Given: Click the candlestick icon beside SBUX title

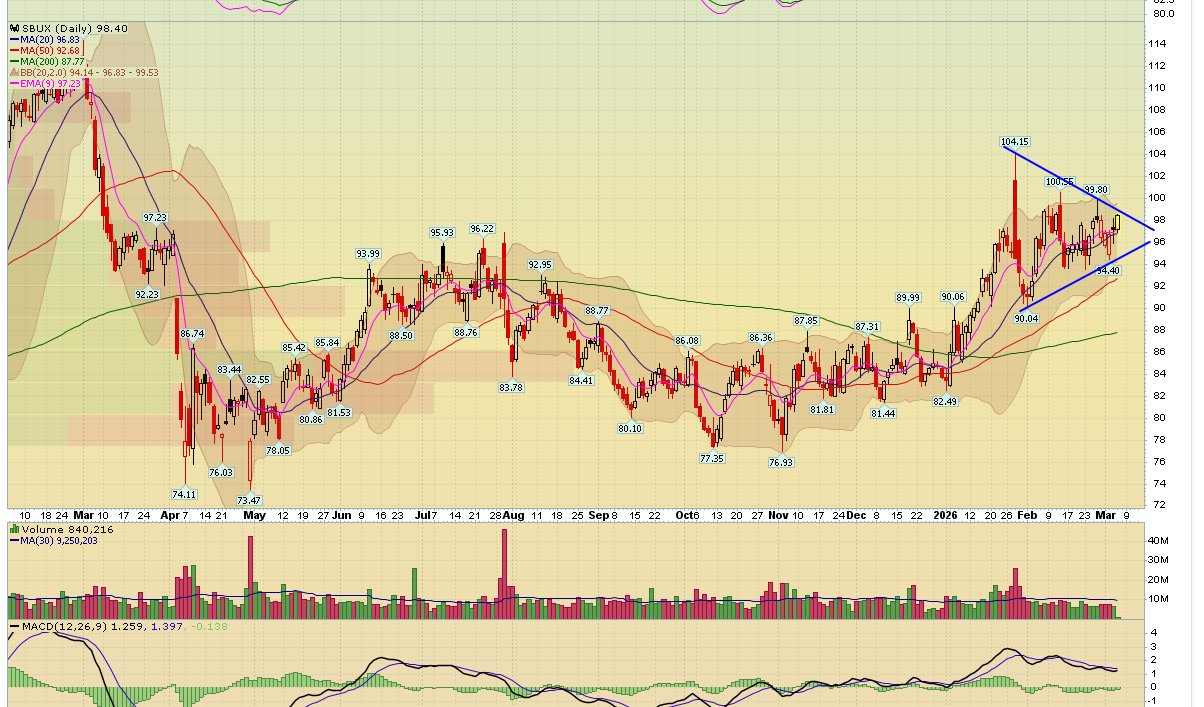Looking at the screenshot, I should click(14, 28).
